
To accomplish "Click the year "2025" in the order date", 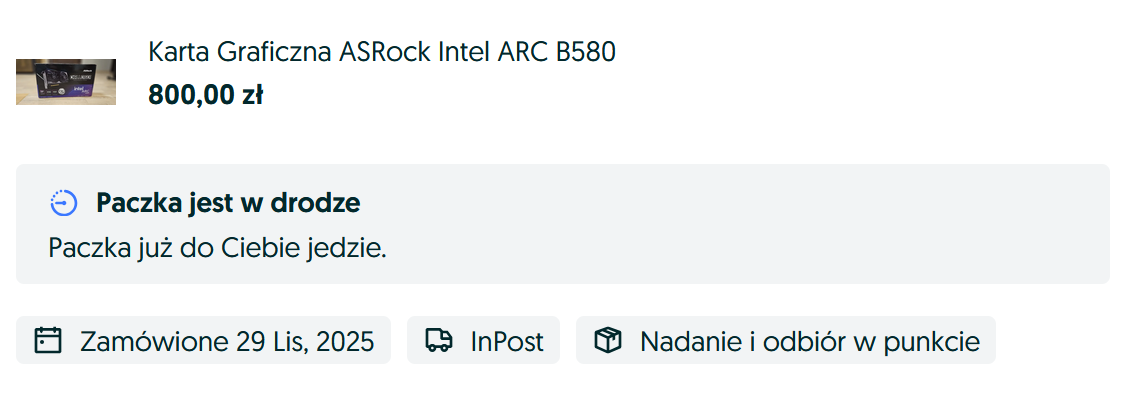I will pyautogui.click(x=345, y=341).
